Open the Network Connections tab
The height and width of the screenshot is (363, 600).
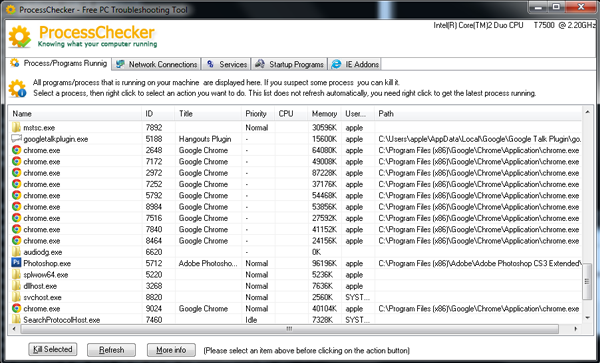pos(157,64)
